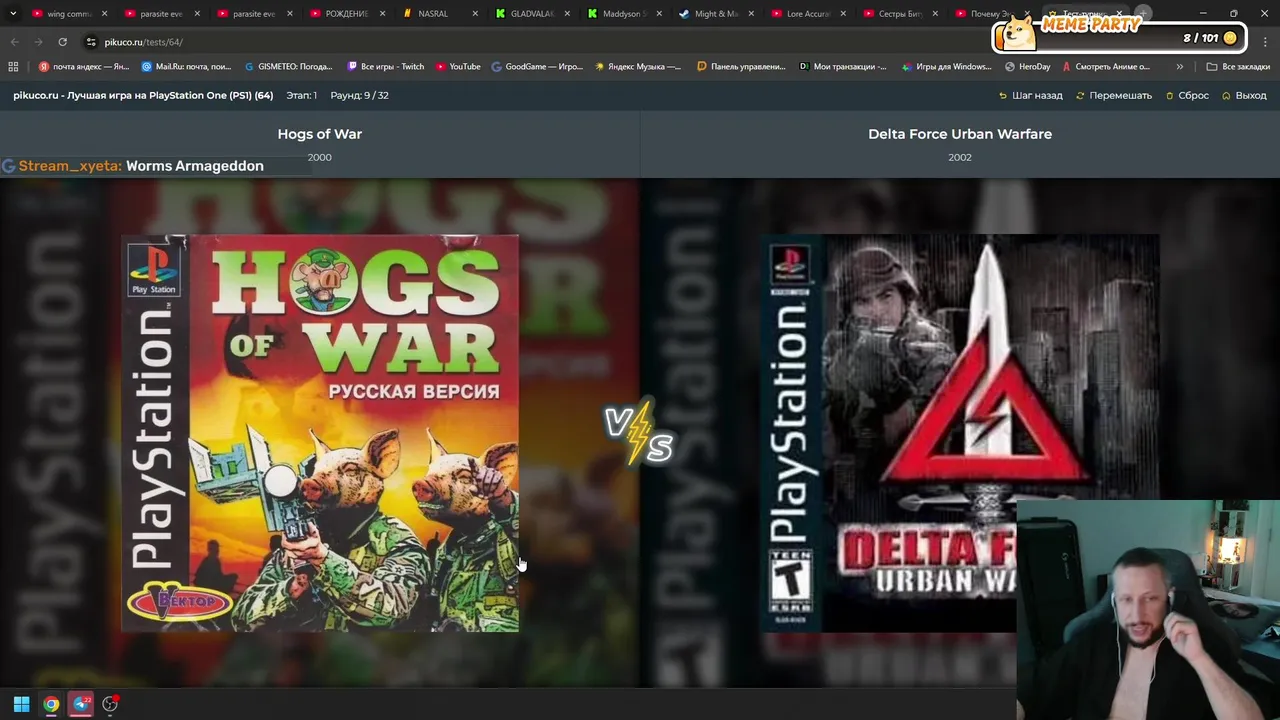Image resolution: width=1280 pixels, height=720 pixels.
Task: Close the wing comma tab
Action: [x=104, y=14]
